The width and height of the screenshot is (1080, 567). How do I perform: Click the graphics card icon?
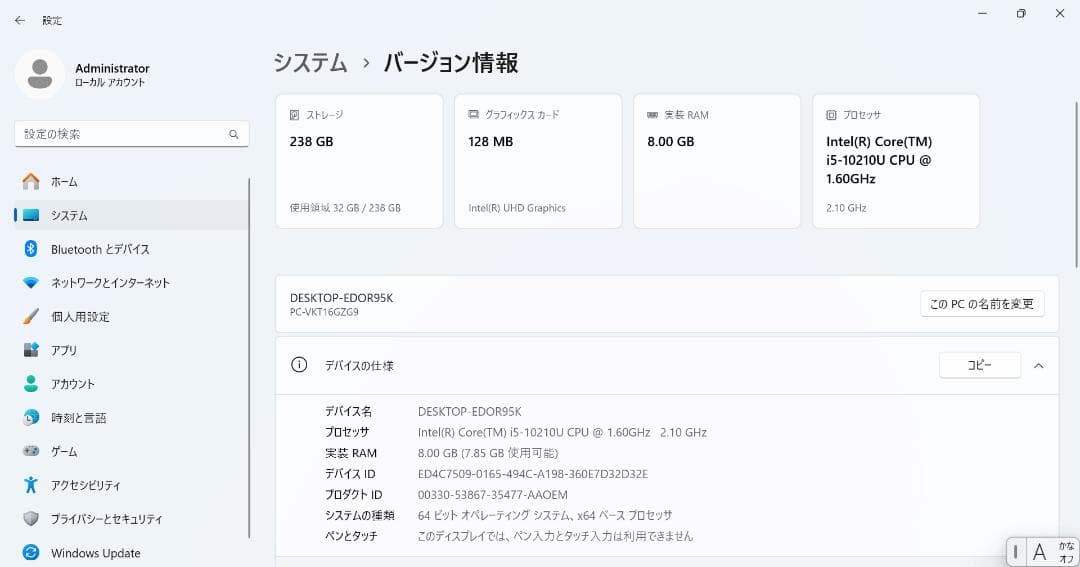[474, 114]
